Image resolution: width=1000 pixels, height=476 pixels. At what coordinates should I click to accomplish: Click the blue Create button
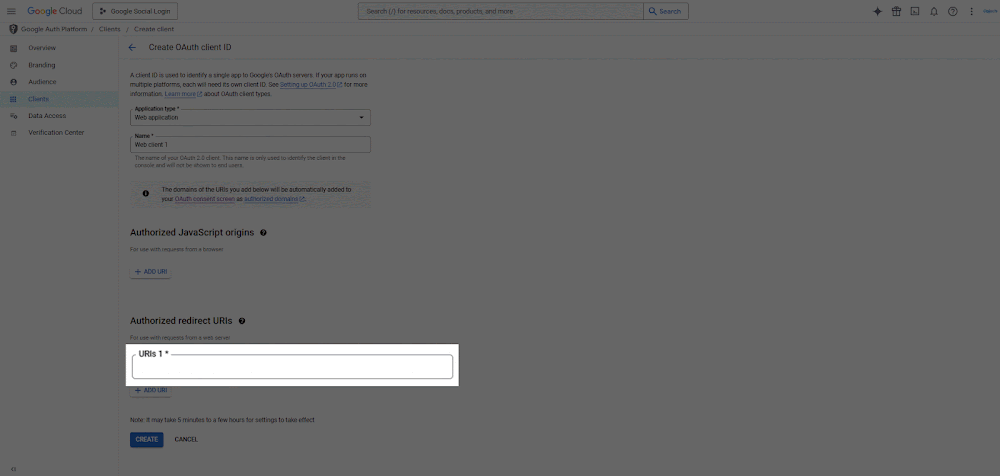coord(146,439)
